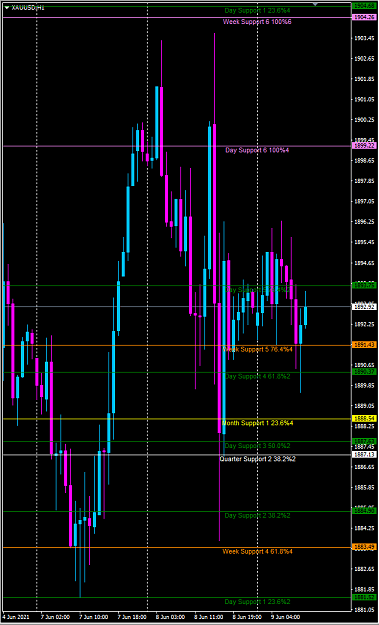Click the 1903.45 price scale value
Image resolution: width=379 pixels, height=625 pixels.
pos(364,38)
